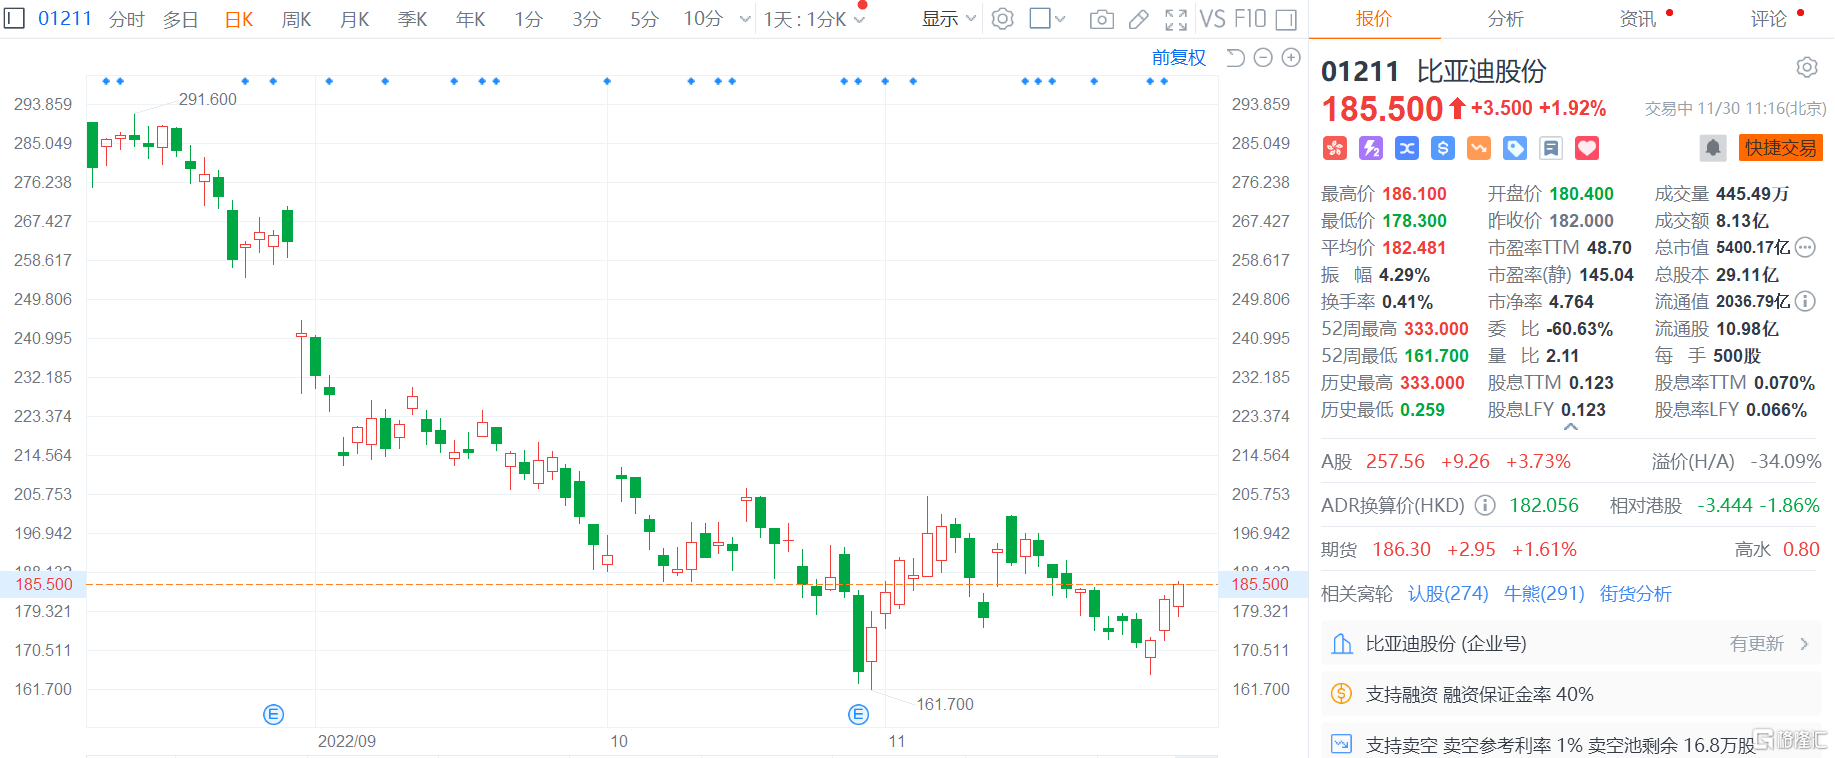Image resolution: width=1835 pixels, height=758 pixels.
Task: Click the more icon next to 总市值
Action: click(1805, 247)
